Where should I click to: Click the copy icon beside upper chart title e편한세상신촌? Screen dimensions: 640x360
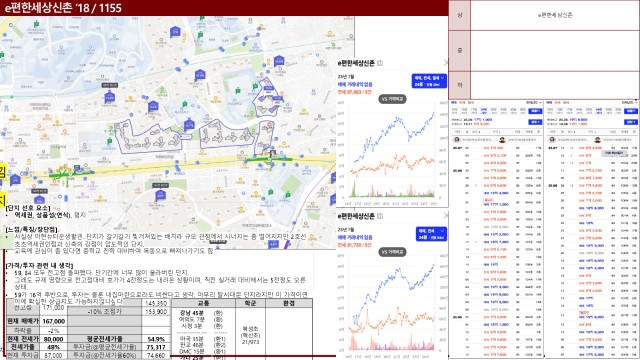click(x=380, y=63)
